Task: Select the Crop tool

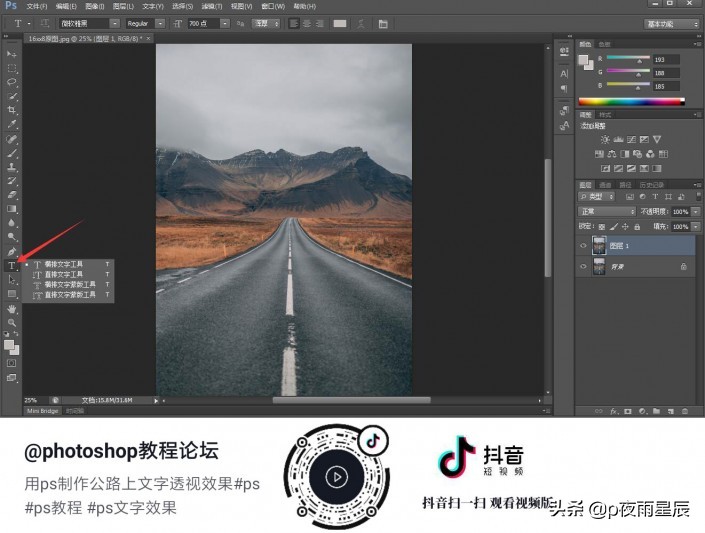Action: pyautogui.click(x=12, y=110)
